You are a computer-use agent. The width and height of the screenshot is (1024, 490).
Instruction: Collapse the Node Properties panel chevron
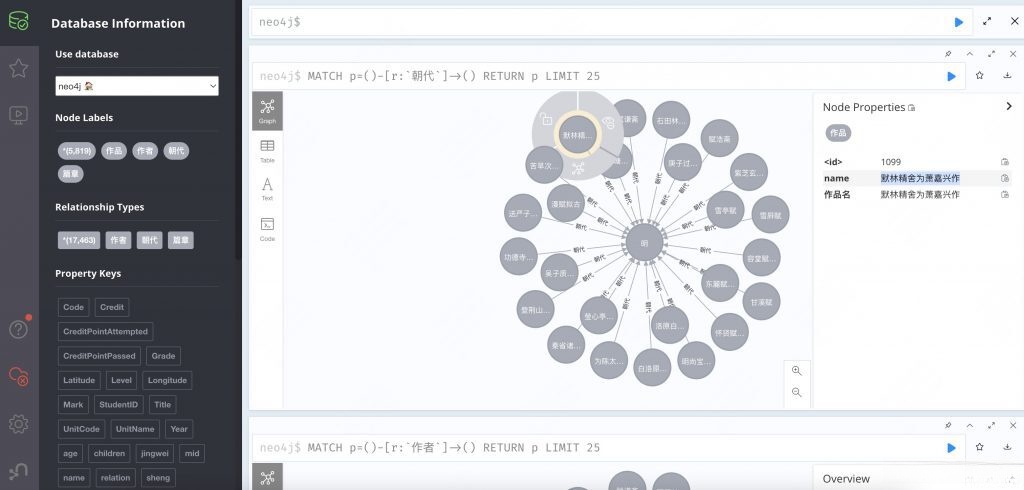(1009, 106)
